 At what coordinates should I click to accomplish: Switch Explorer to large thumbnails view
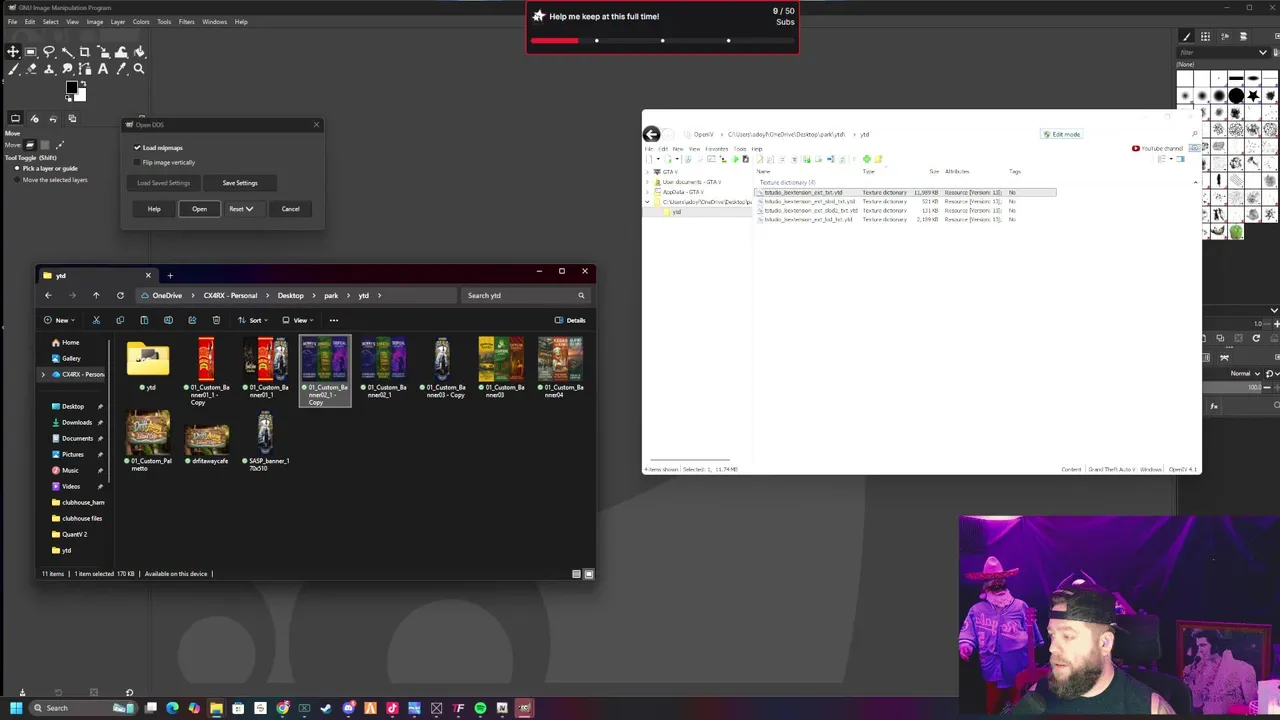tap(588, 574)
